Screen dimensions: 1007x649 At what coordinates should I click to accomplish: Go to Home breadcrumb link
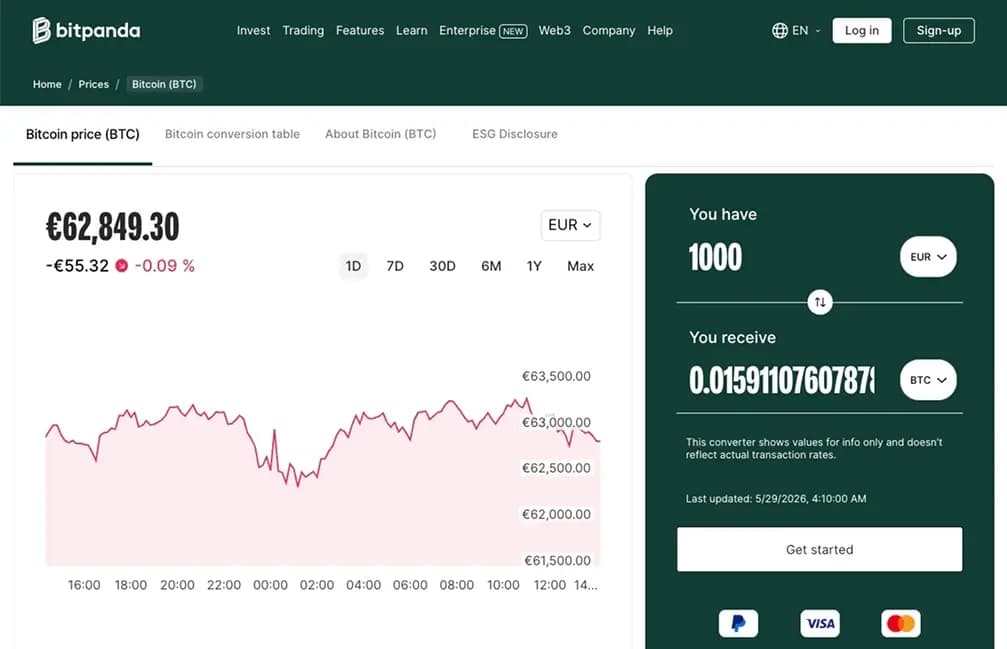tap(47, 84)
